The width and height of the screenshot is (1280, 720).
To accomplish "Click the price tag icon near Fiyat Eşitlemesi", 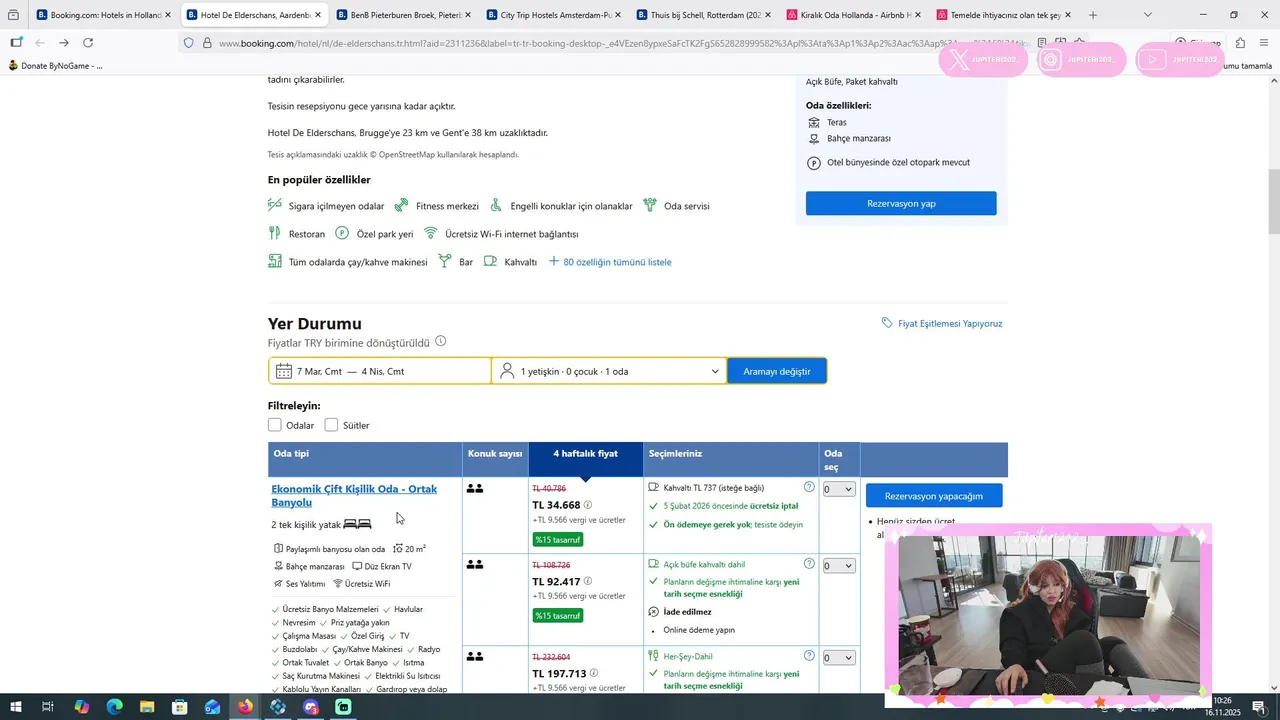I will (887, 323).
